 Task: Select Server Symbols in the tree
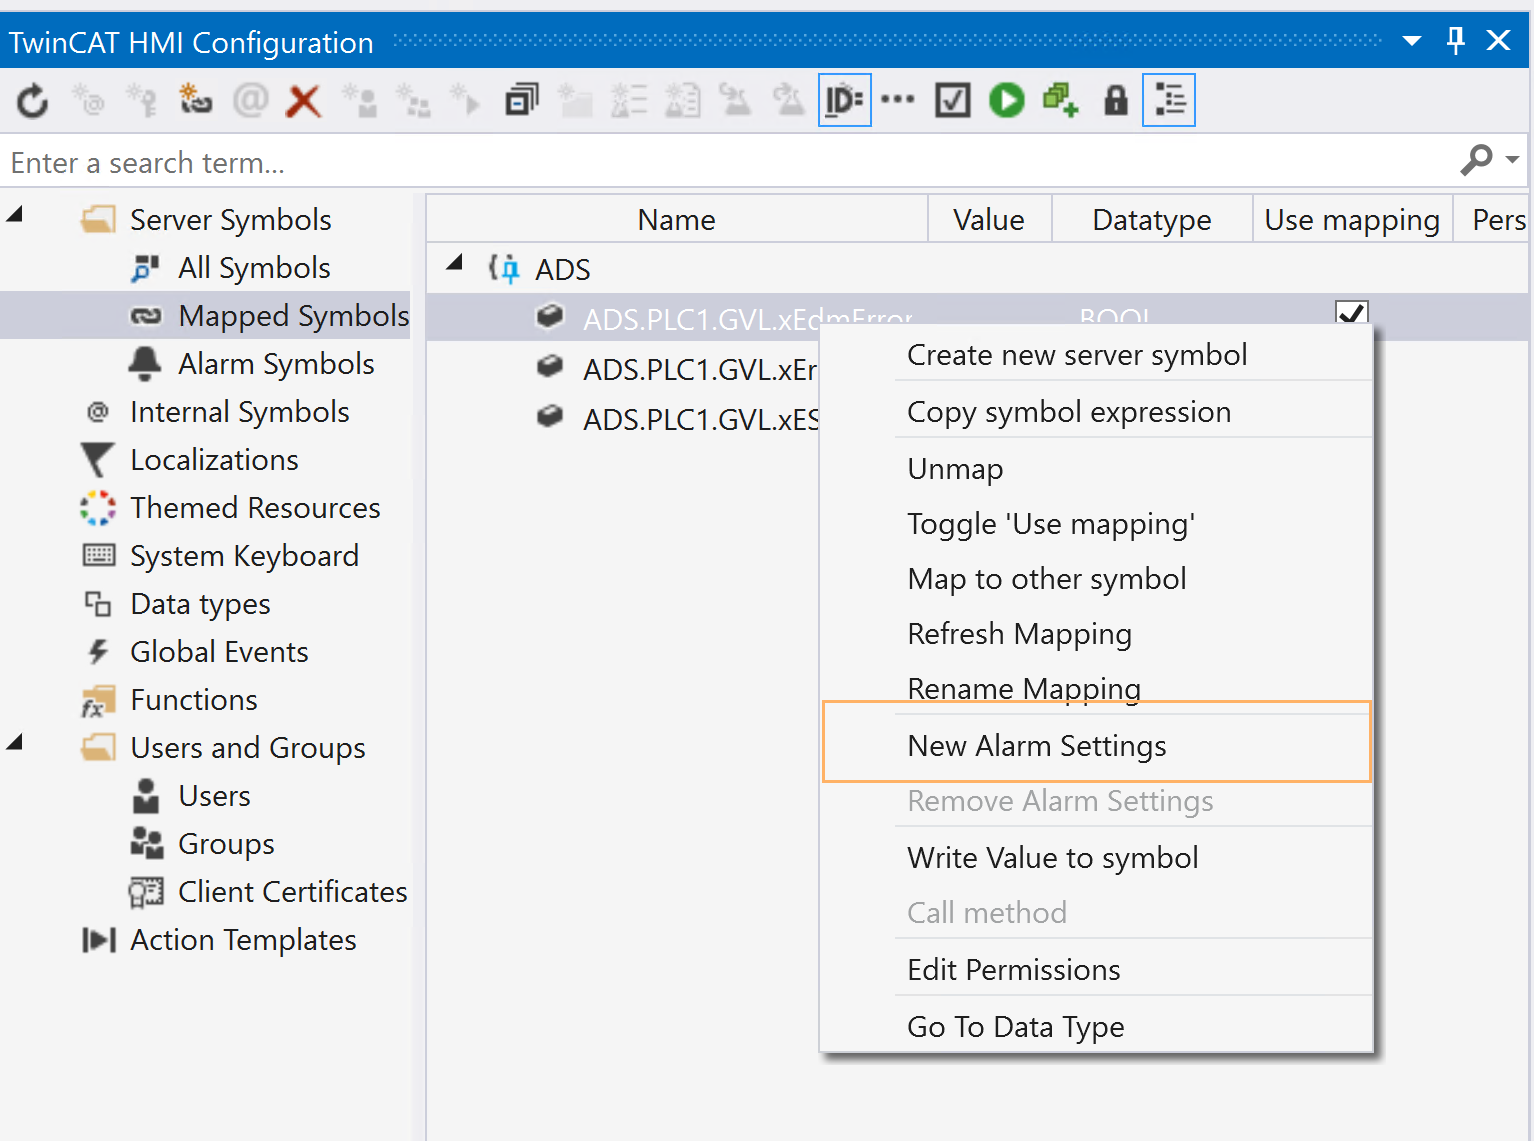click(230, 220)
